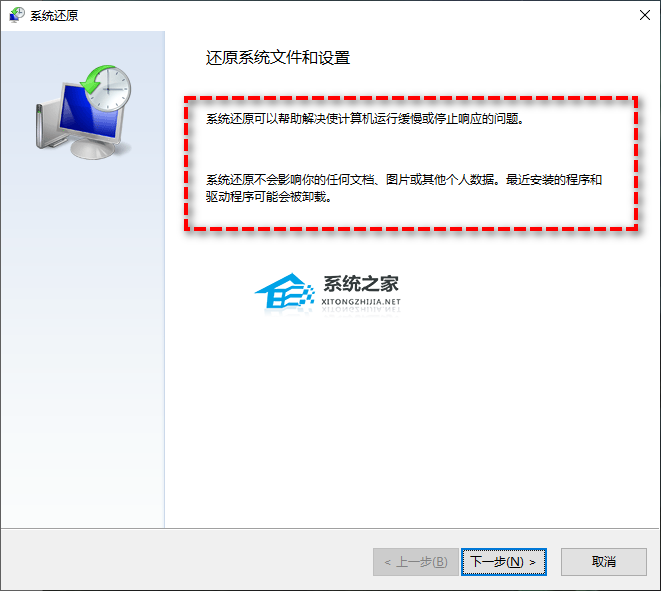Click the greyed-out 上一步(B) button
The width and height of the screenshot is (661, 591).
pyautogui.click(x=416, y=561)
